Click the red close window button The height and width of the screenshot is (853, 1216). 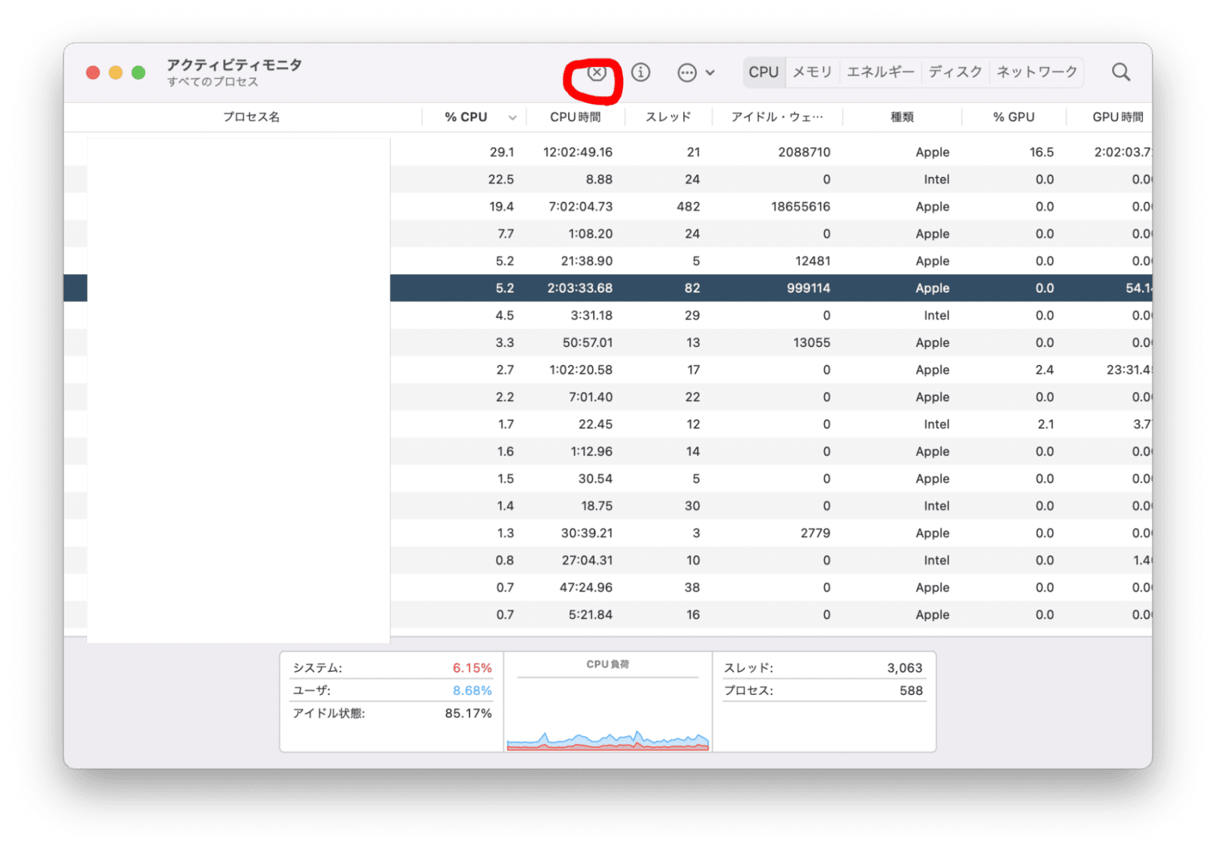[93, 73]
